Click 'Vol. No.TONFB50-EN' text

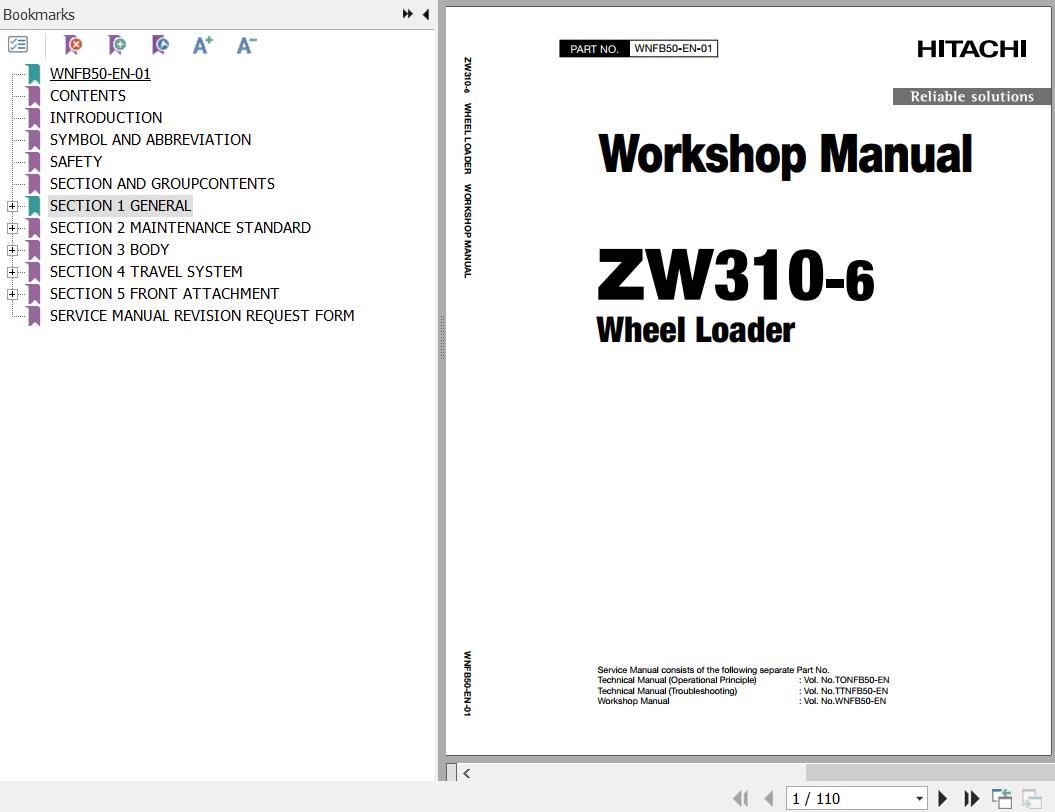coord(846,680)
